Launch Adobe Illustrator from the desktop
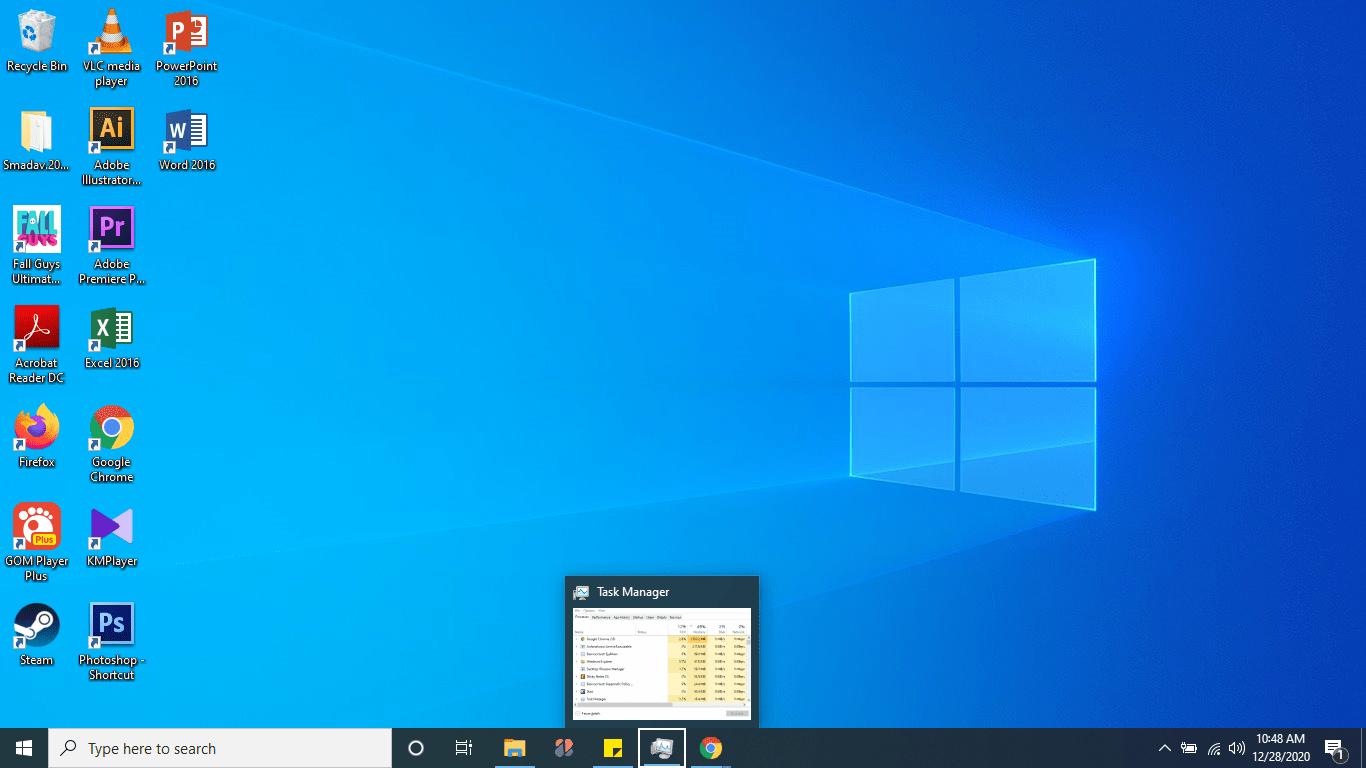Image resolution: width=1366 pixels, height=768 pixels. [110, 128]
